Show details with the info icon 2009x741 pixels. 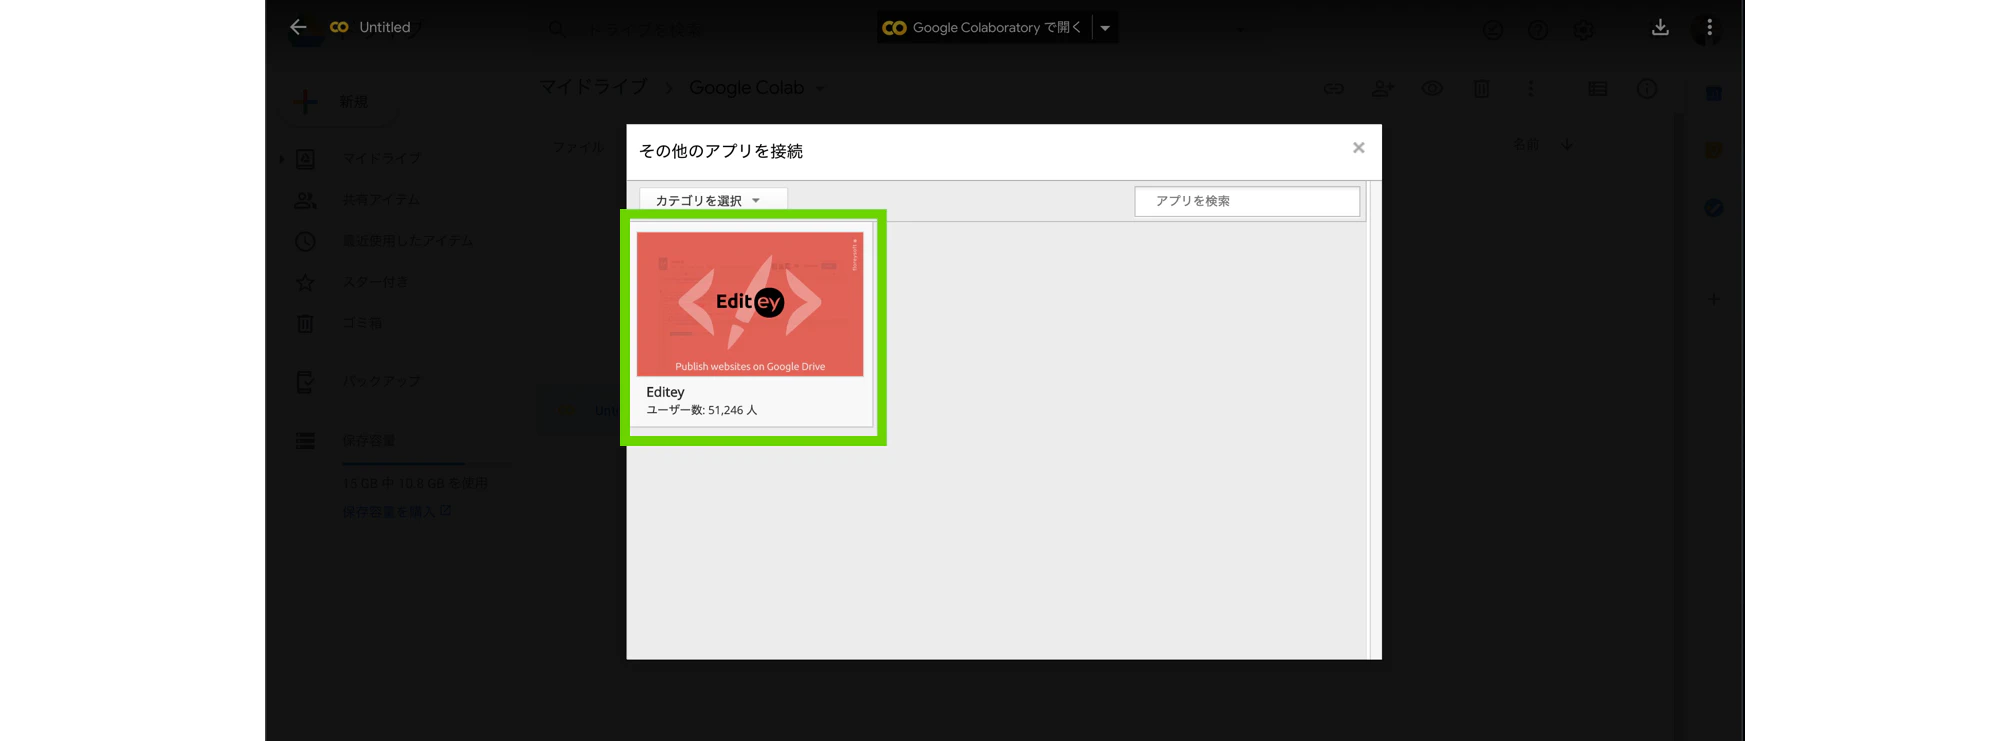[1647, 89]
